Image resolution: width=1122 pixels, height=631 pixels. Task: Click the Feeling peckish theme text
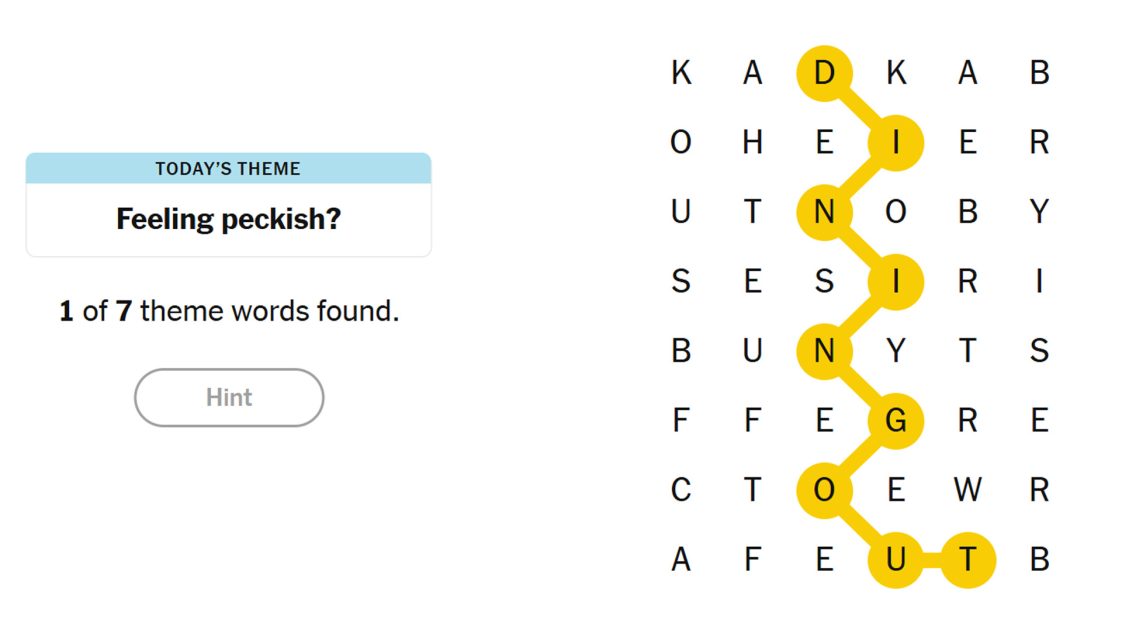click(228, 218)
